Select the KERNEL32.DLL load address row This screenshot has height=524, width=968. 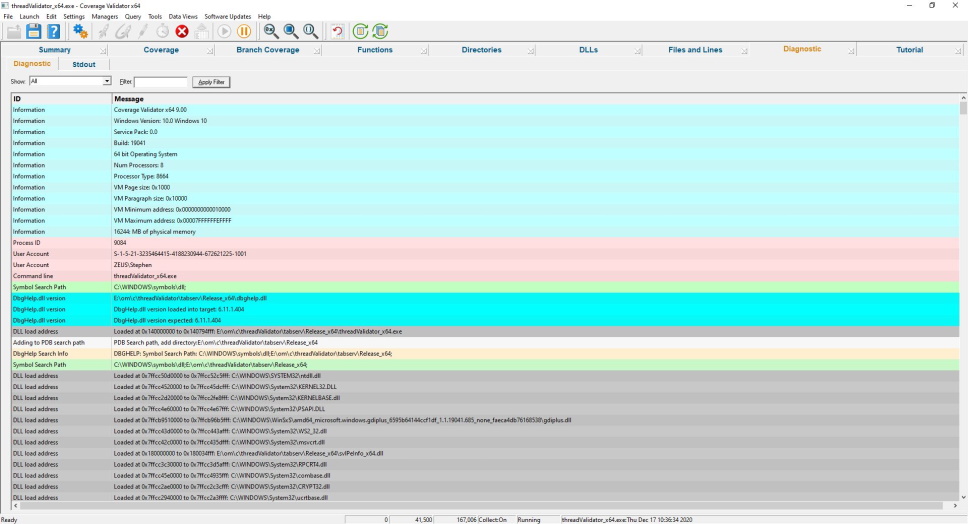485,388
